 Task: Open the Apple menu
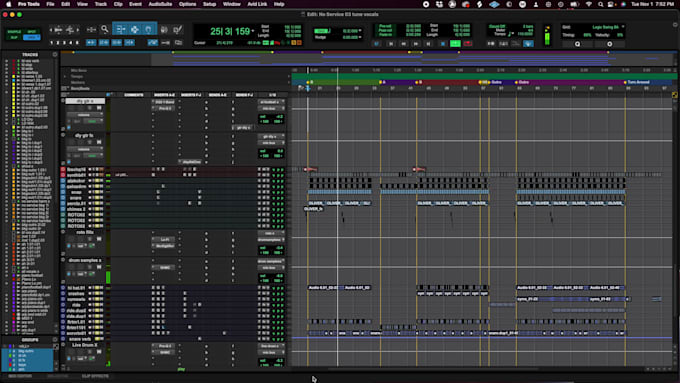click(x=8, y=4)
